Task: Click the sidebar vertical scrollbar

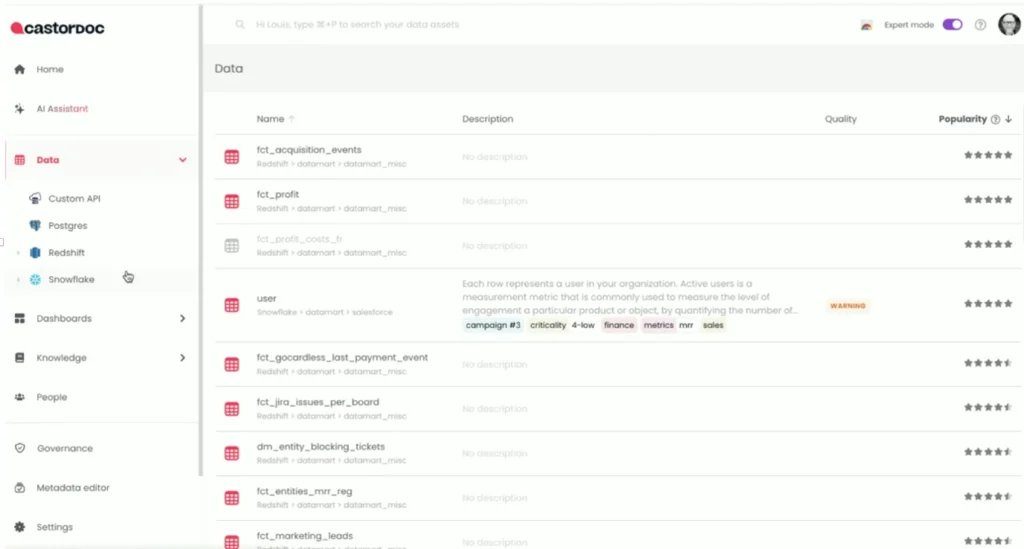Action: (200, 240)
